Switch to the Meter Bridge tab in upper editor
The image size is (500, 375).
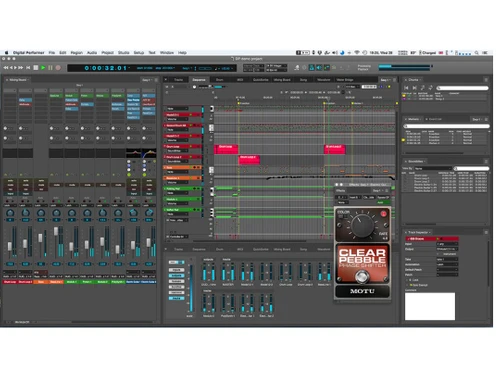(x=345, y=80)
